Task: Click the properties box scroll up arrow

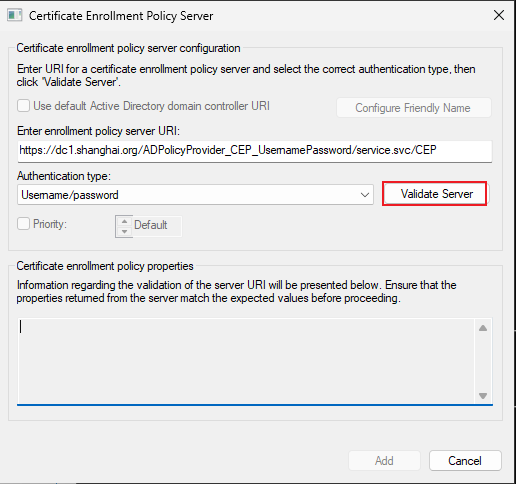Action: pos(483,328)
